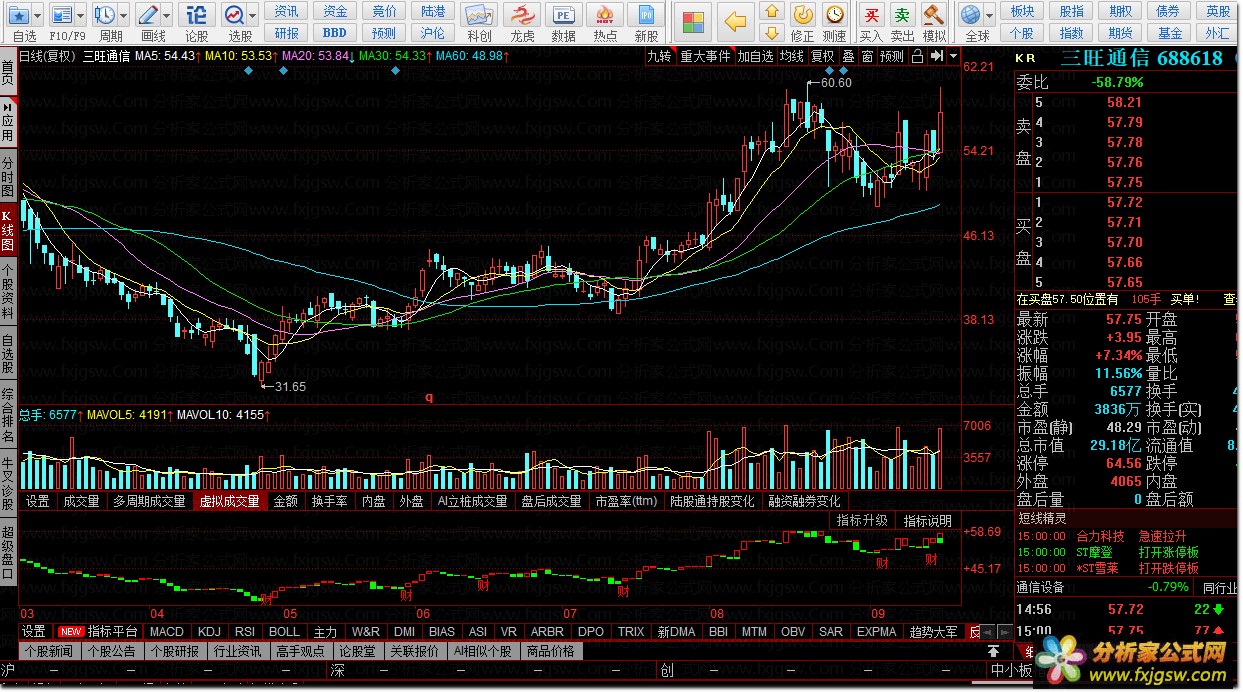
Task: Open the 选股 stock screener icon
Action: (x=235, y=14)
